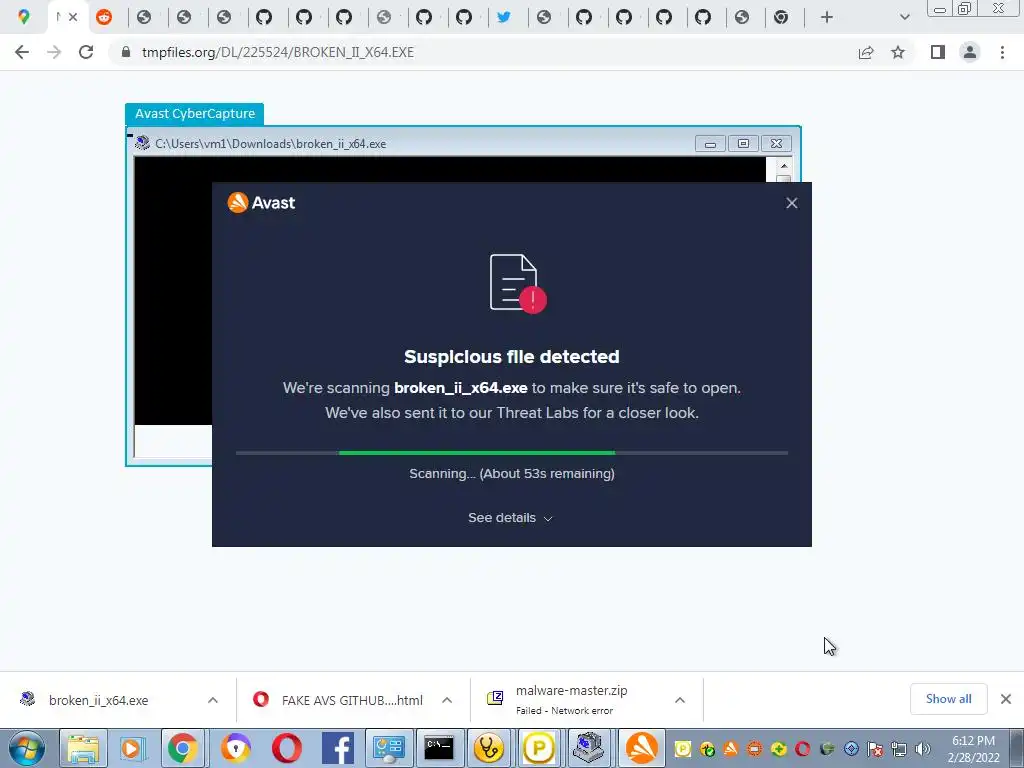Click the Avast CyberCapture label
Image resolution: width=1024 pixels, height=768 pixels.
click(x=195, y=114)
